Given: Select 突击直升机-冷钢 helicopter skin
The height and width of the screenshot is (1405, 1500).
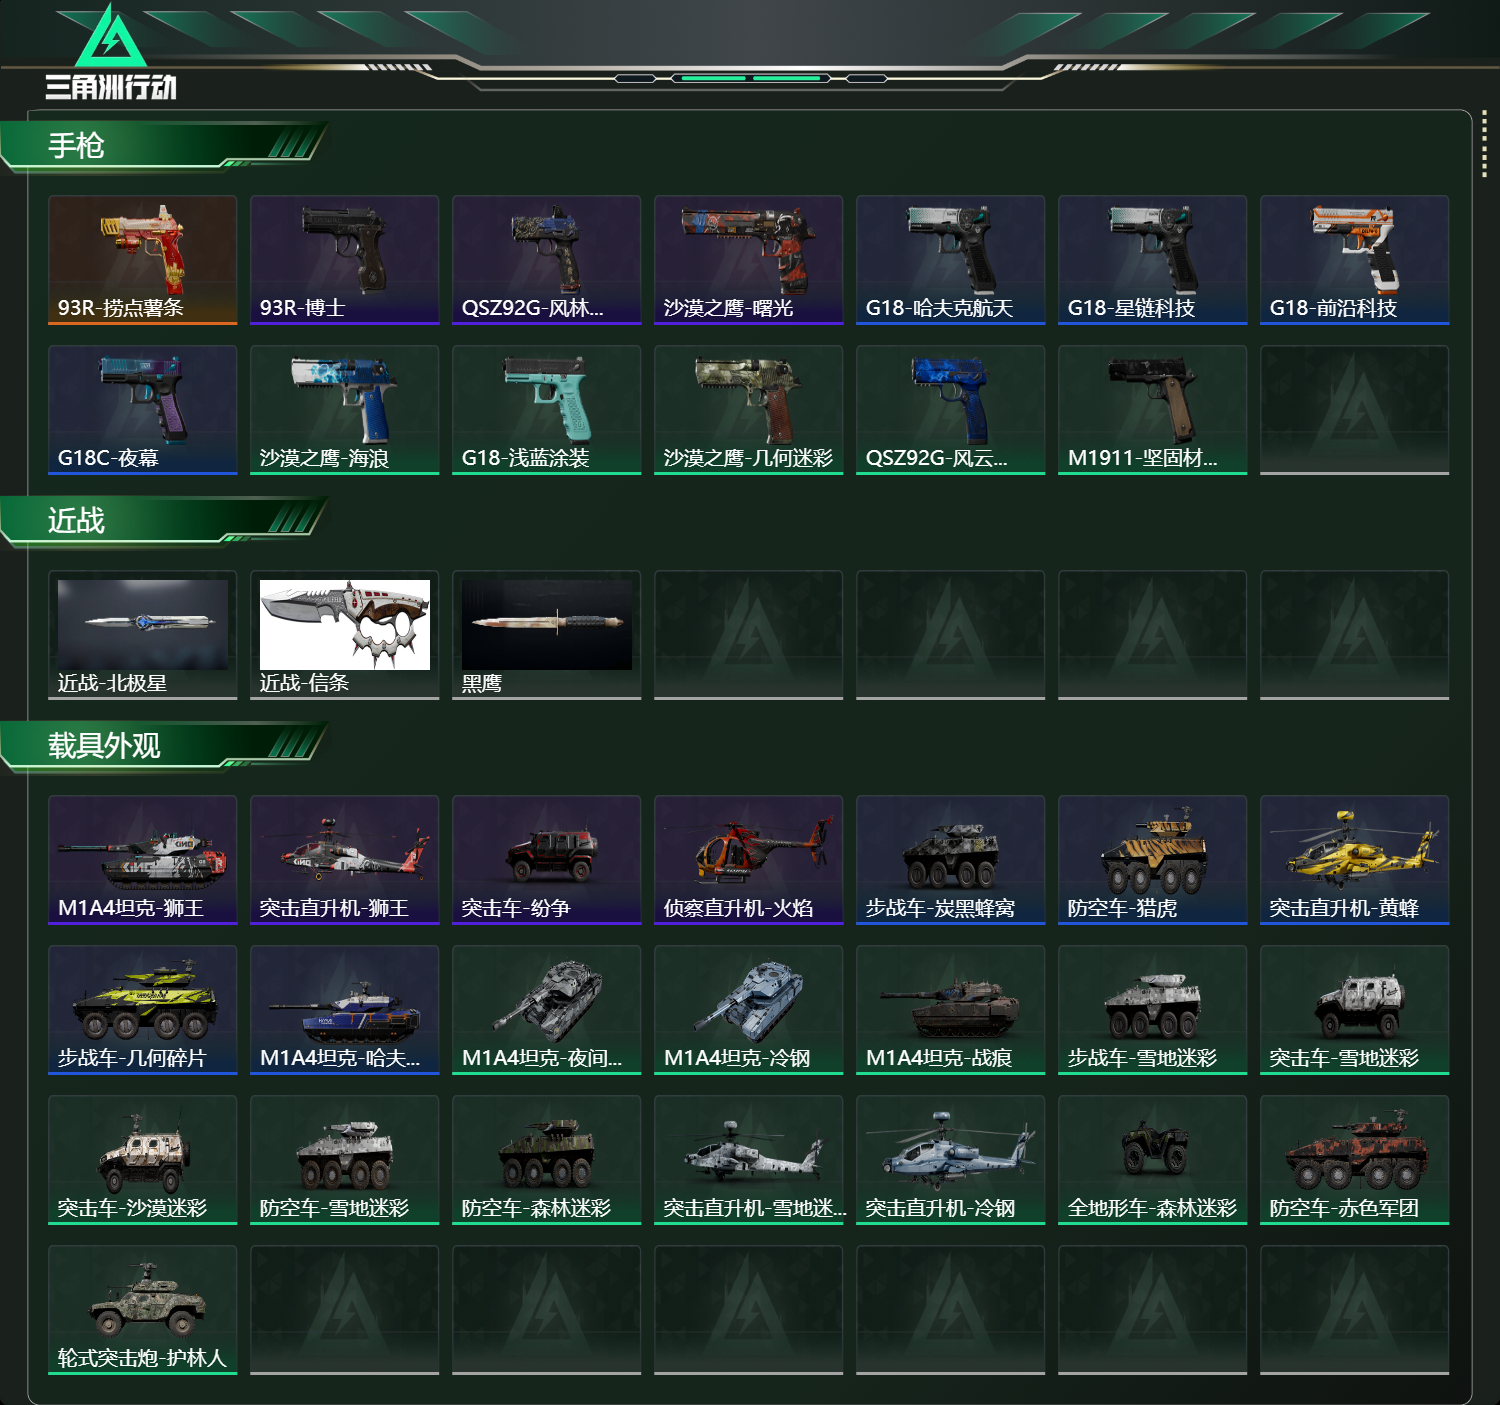Looking at the screenshot, I should (x=951, y=1160).
